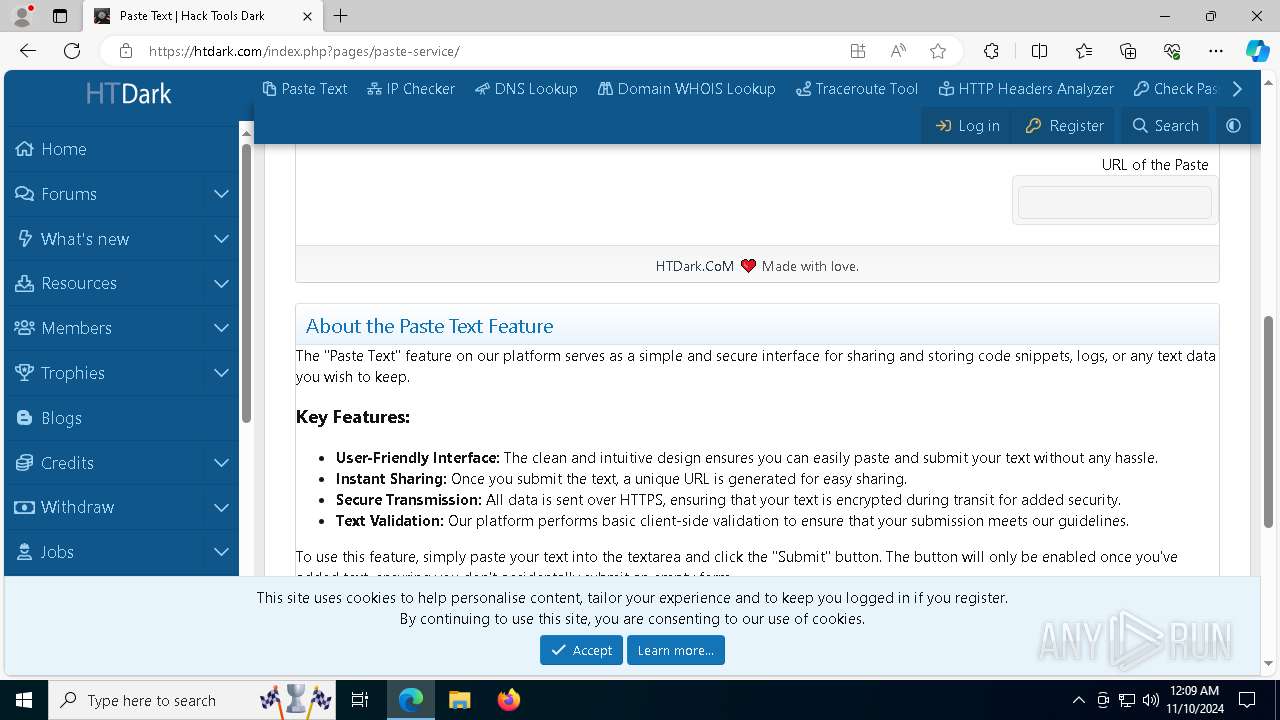This screenshot has width=1280, height=720.
Task: View site information lock icon
Action: pos(126,51)
